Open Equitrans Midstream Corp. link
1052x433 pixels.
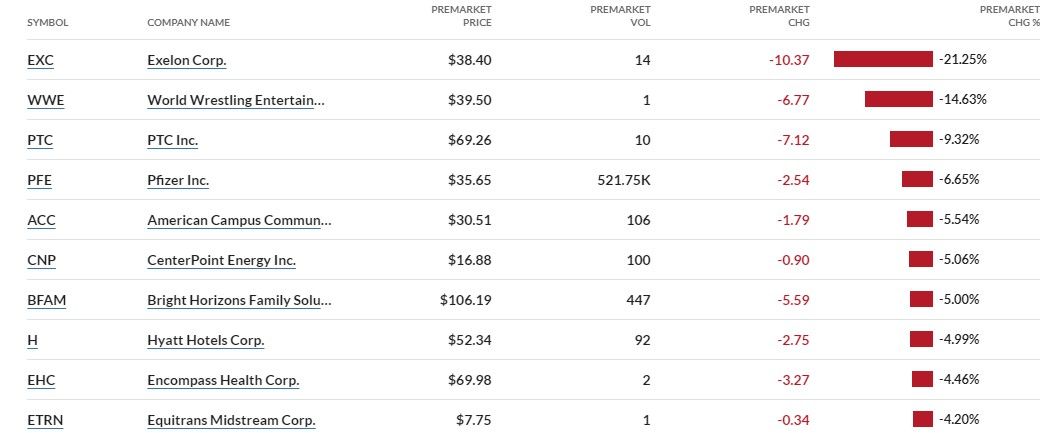pyautogui.click(x=231, y=420)
